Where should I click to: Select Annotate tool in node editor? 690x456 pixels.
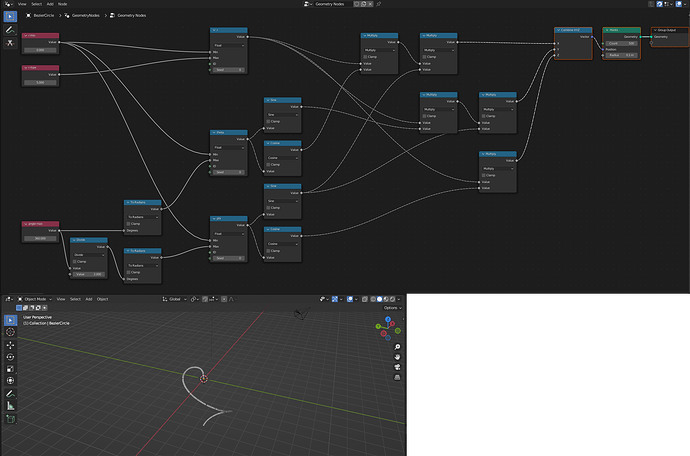[x=10, y=29]
